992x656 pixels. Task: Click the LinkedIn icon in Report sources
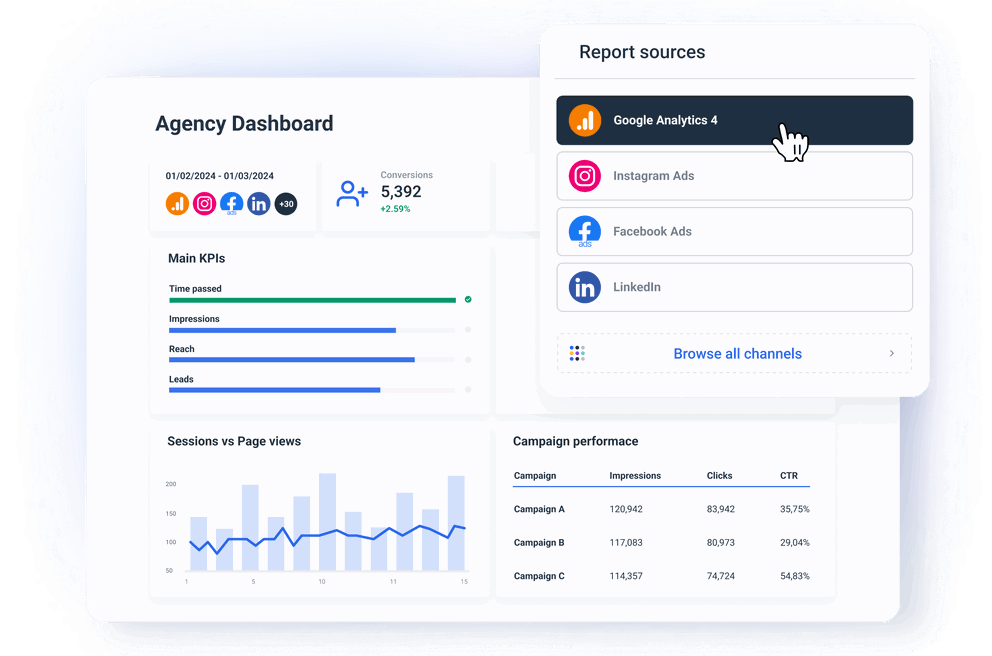point(585,287)
